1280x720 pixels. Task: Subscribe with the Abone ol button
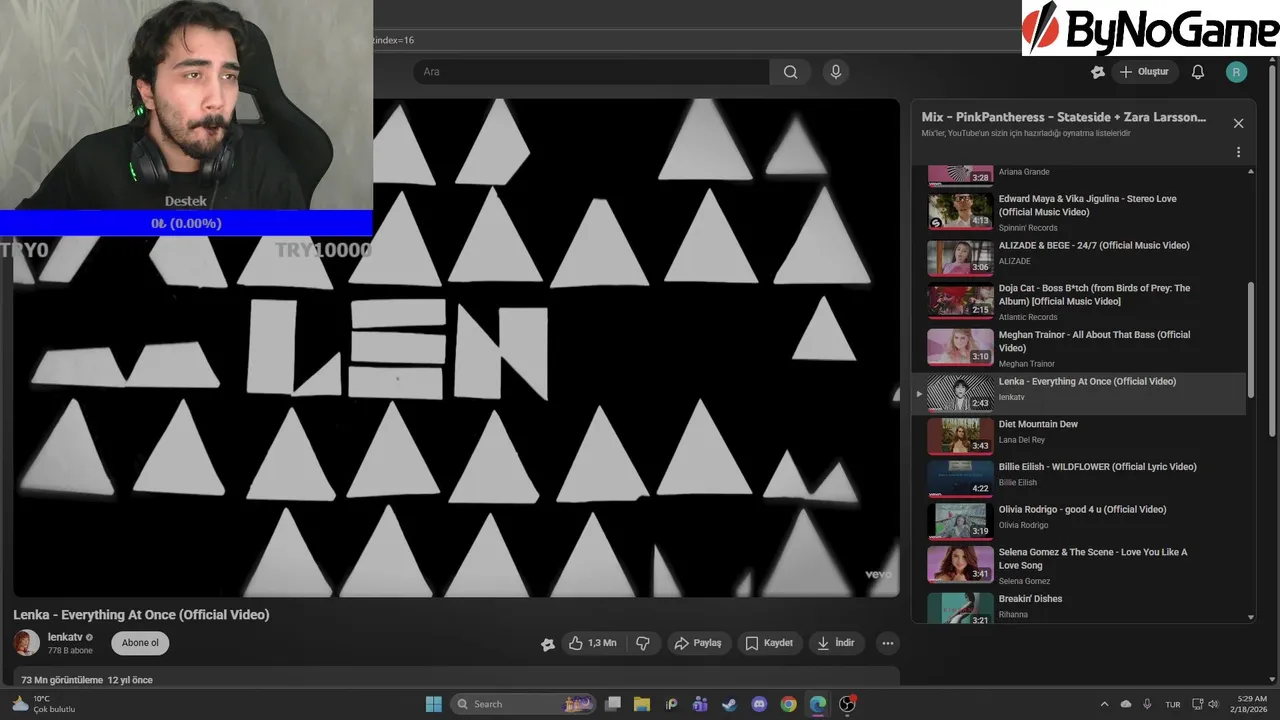[140, 643]
